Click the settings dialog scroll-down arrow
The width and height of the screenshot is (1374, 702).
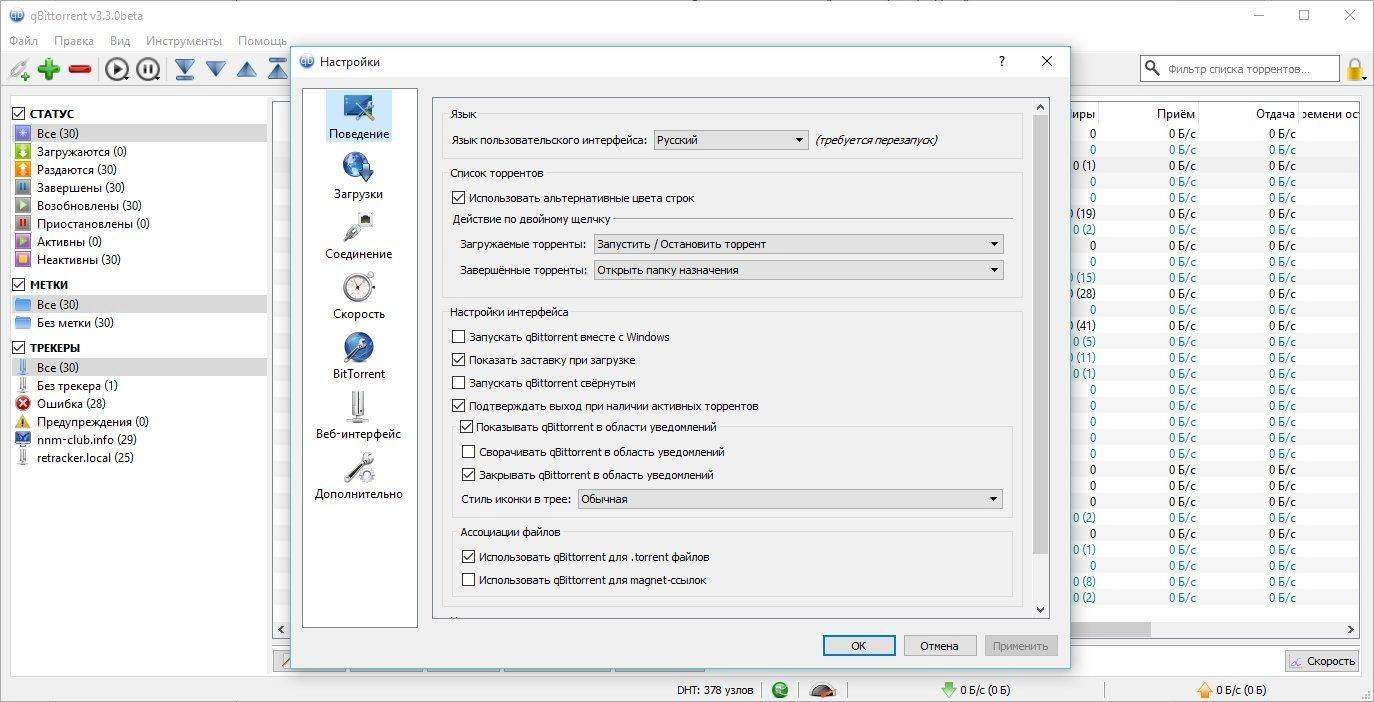point(1040,609)
